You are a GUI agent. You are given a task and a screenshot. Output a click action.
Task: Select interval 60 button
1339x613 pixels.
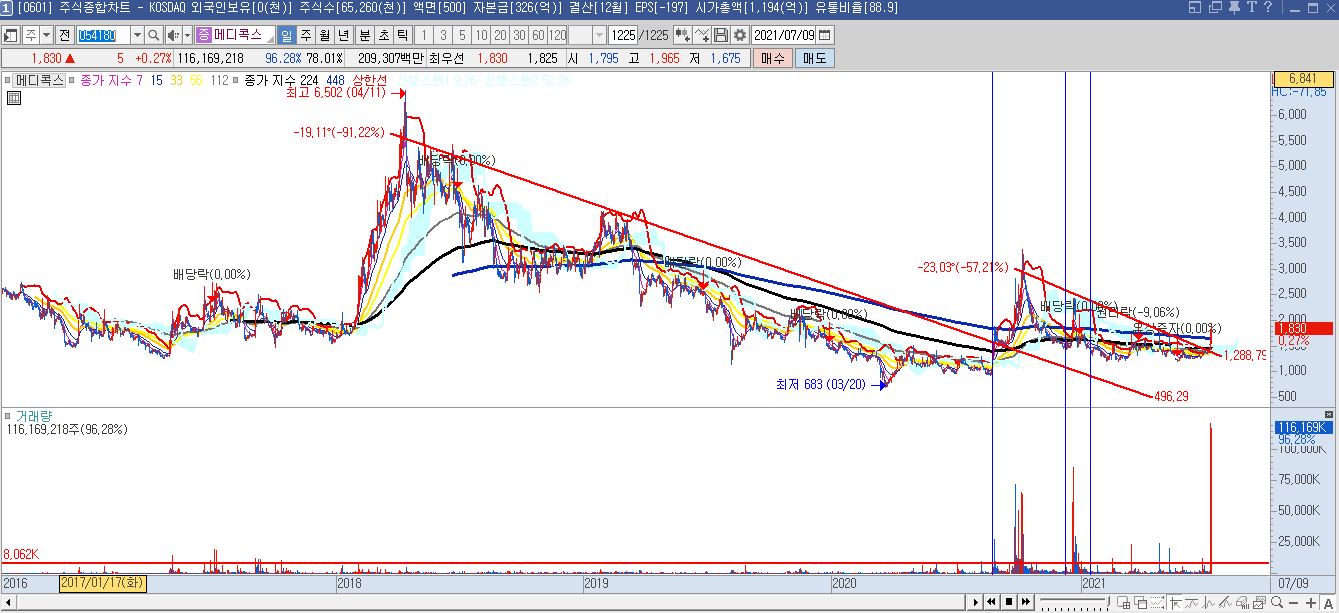click(x=538, y=35)
